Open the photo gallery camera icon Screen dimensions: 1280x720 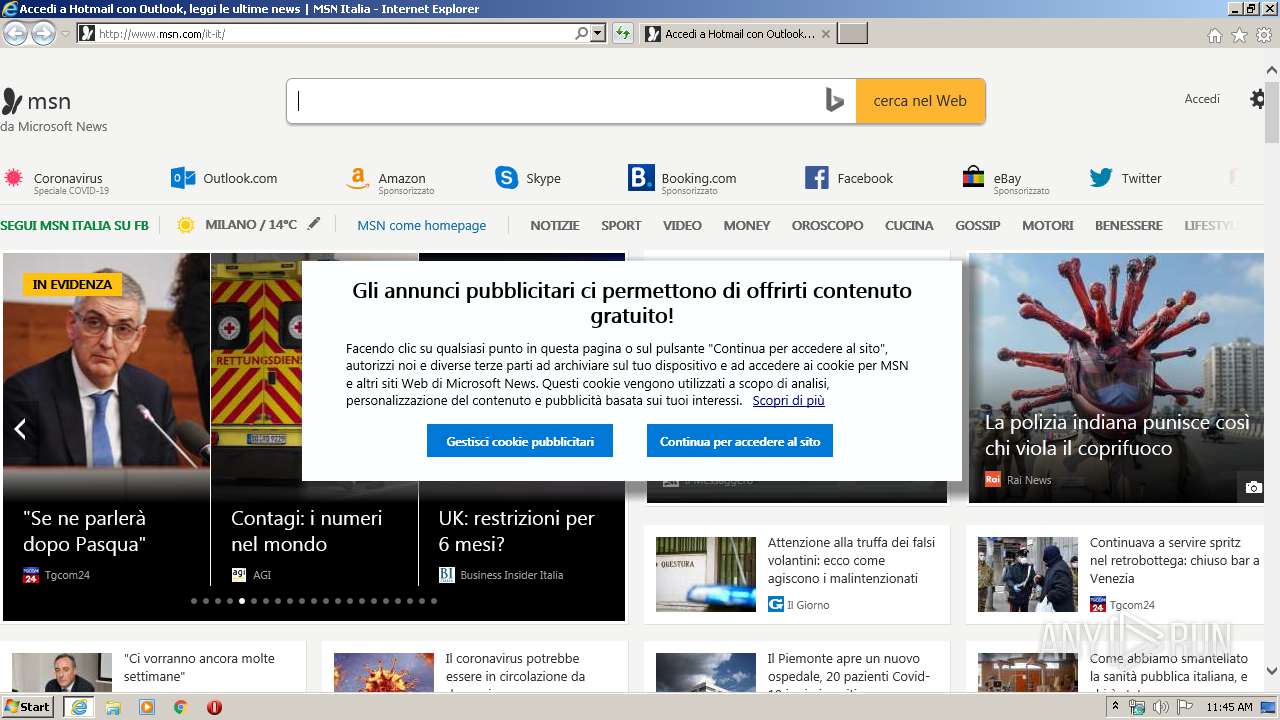(1253, 487)
